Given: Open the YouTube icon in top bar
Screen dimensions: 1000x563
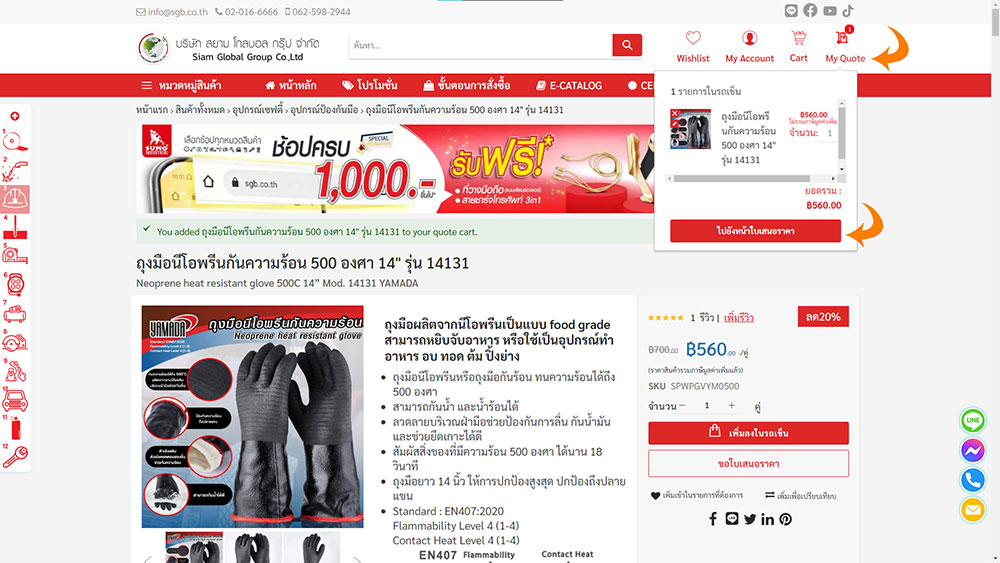Looking at the screenshot, I should 829,11.
